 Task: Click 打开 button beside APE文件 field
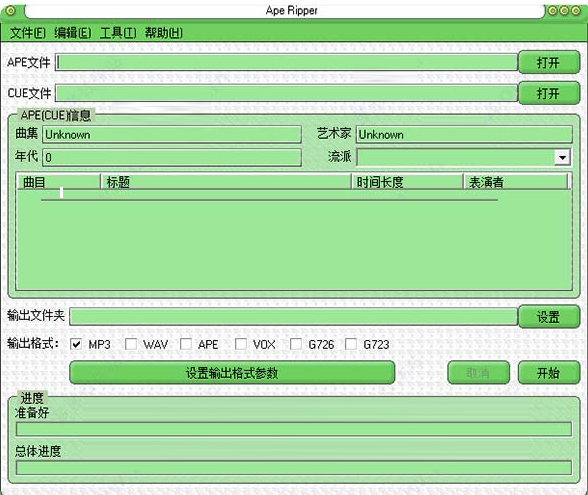[x=549, y=62]
